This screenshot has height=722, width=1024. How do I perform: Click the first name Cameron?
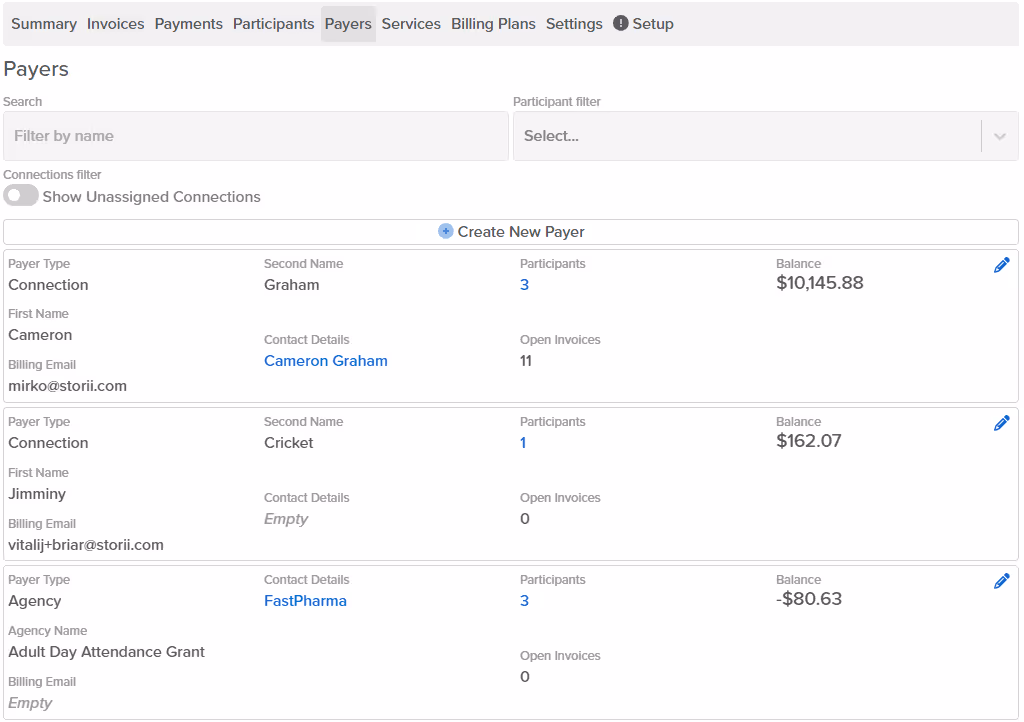[40, 335]
